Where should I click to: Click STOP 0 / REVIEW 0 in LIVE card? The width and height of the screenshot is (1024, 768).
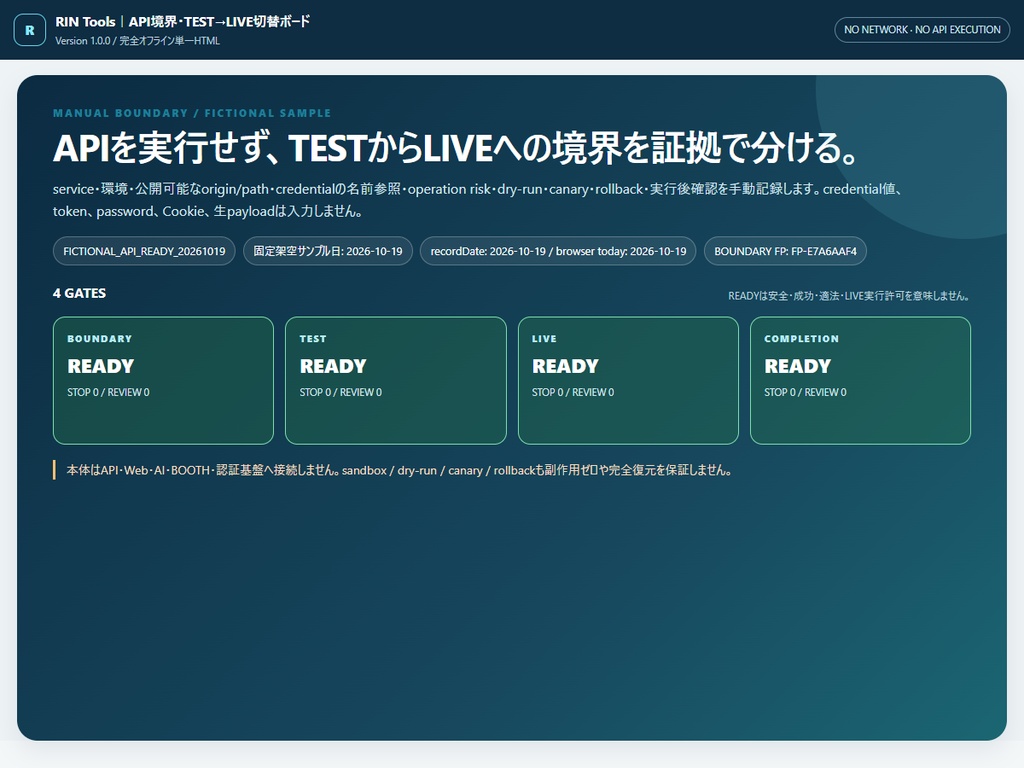coord(573,392)
